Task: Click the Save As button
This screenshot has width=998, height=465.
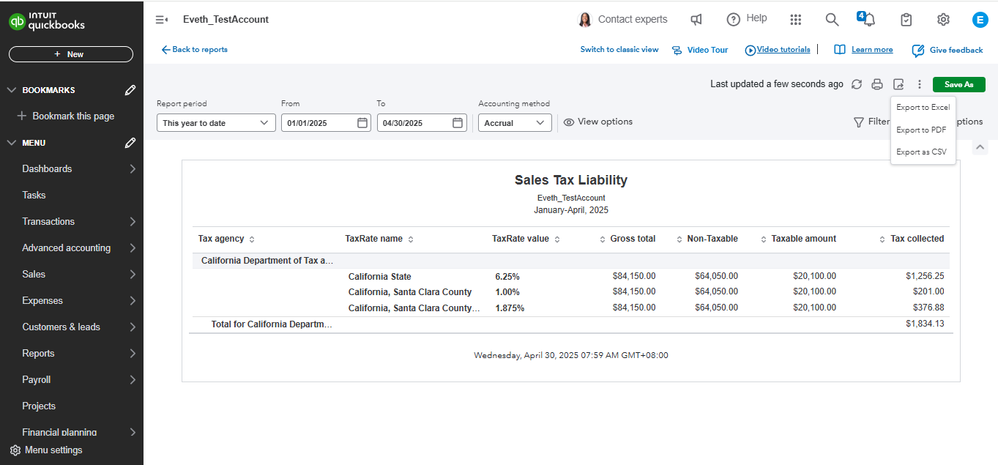Action: pyautogui.click(x=959, y=84)
